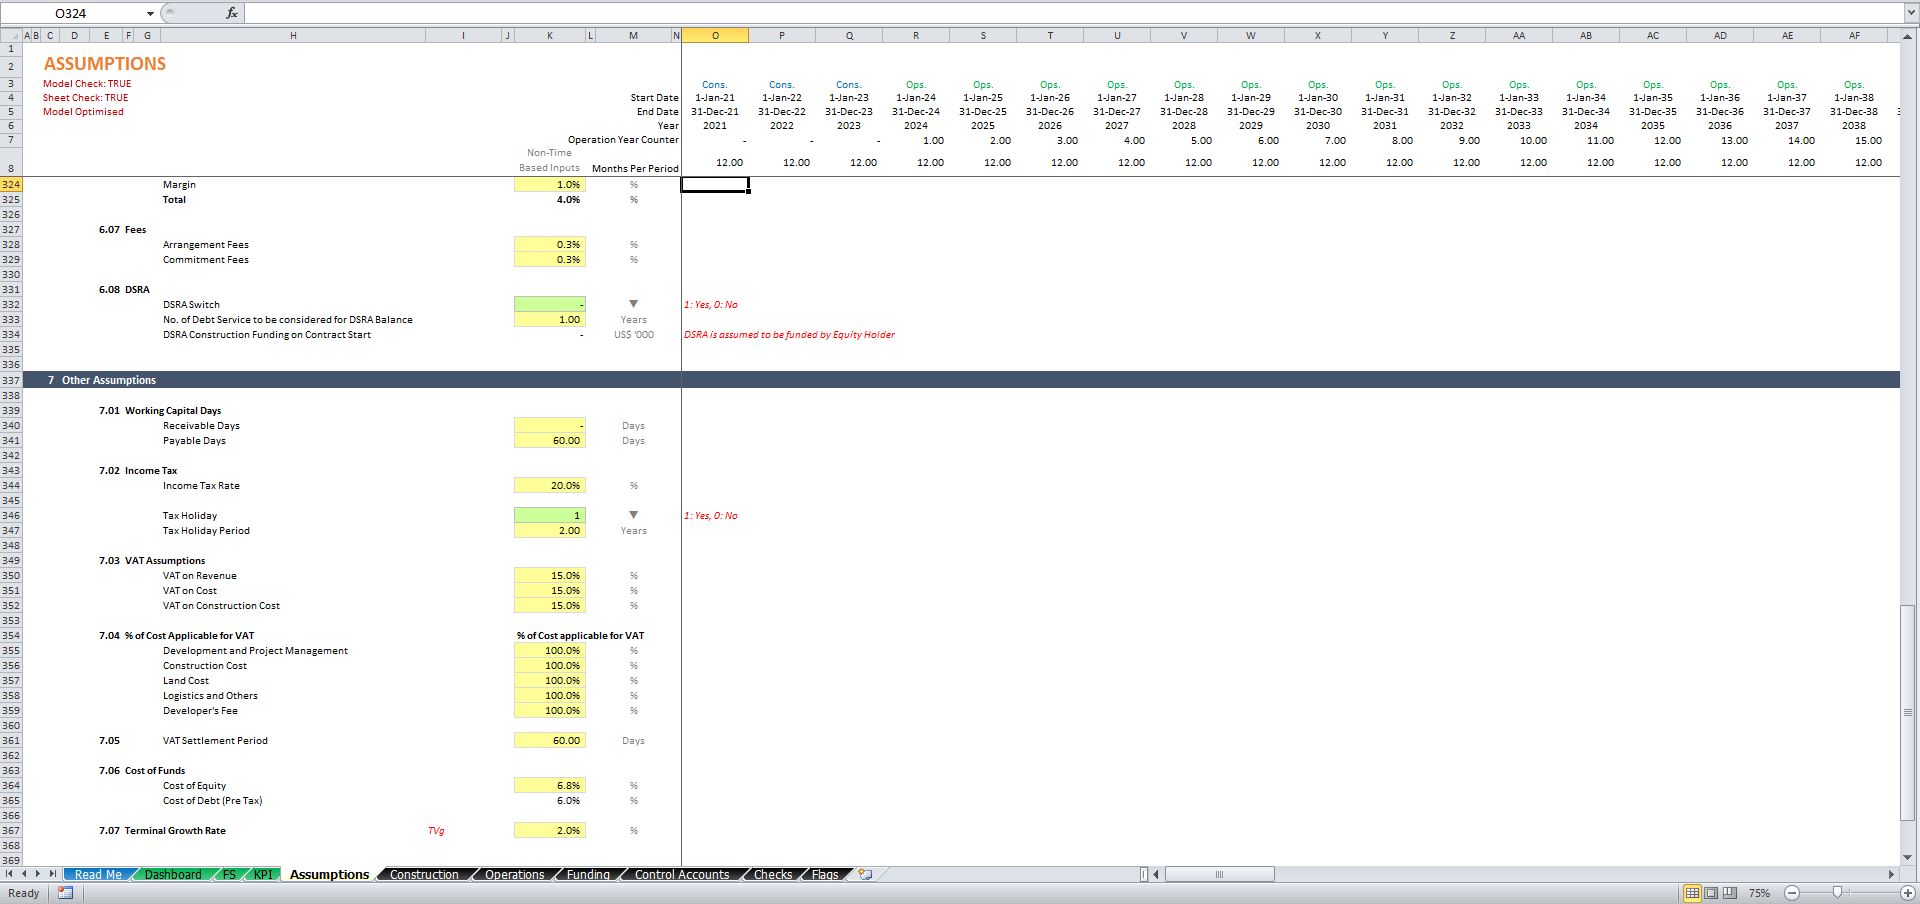
Task: Go to the last sheet tab arrow
Action: [53, 874]
